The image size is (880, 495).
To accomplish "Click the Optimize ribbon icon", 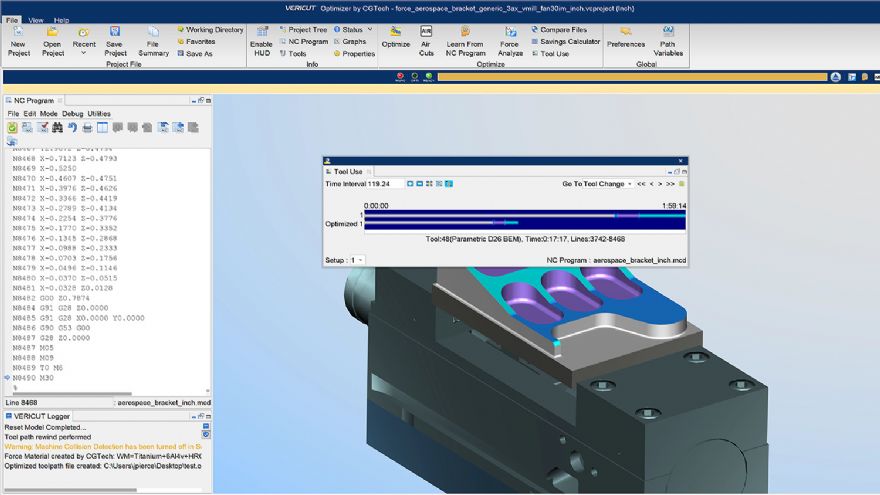I will pyautogui.click(x=396, y=37).
